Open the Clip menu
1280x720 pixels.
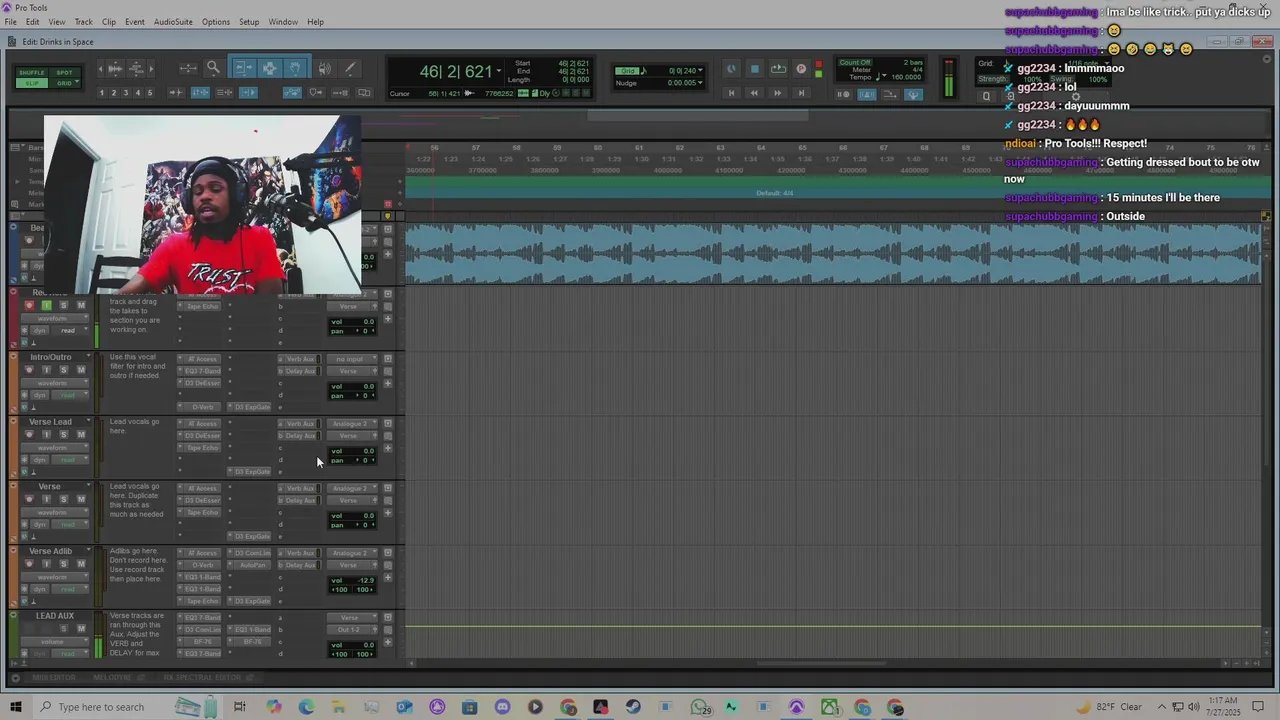tap(109, 22)
